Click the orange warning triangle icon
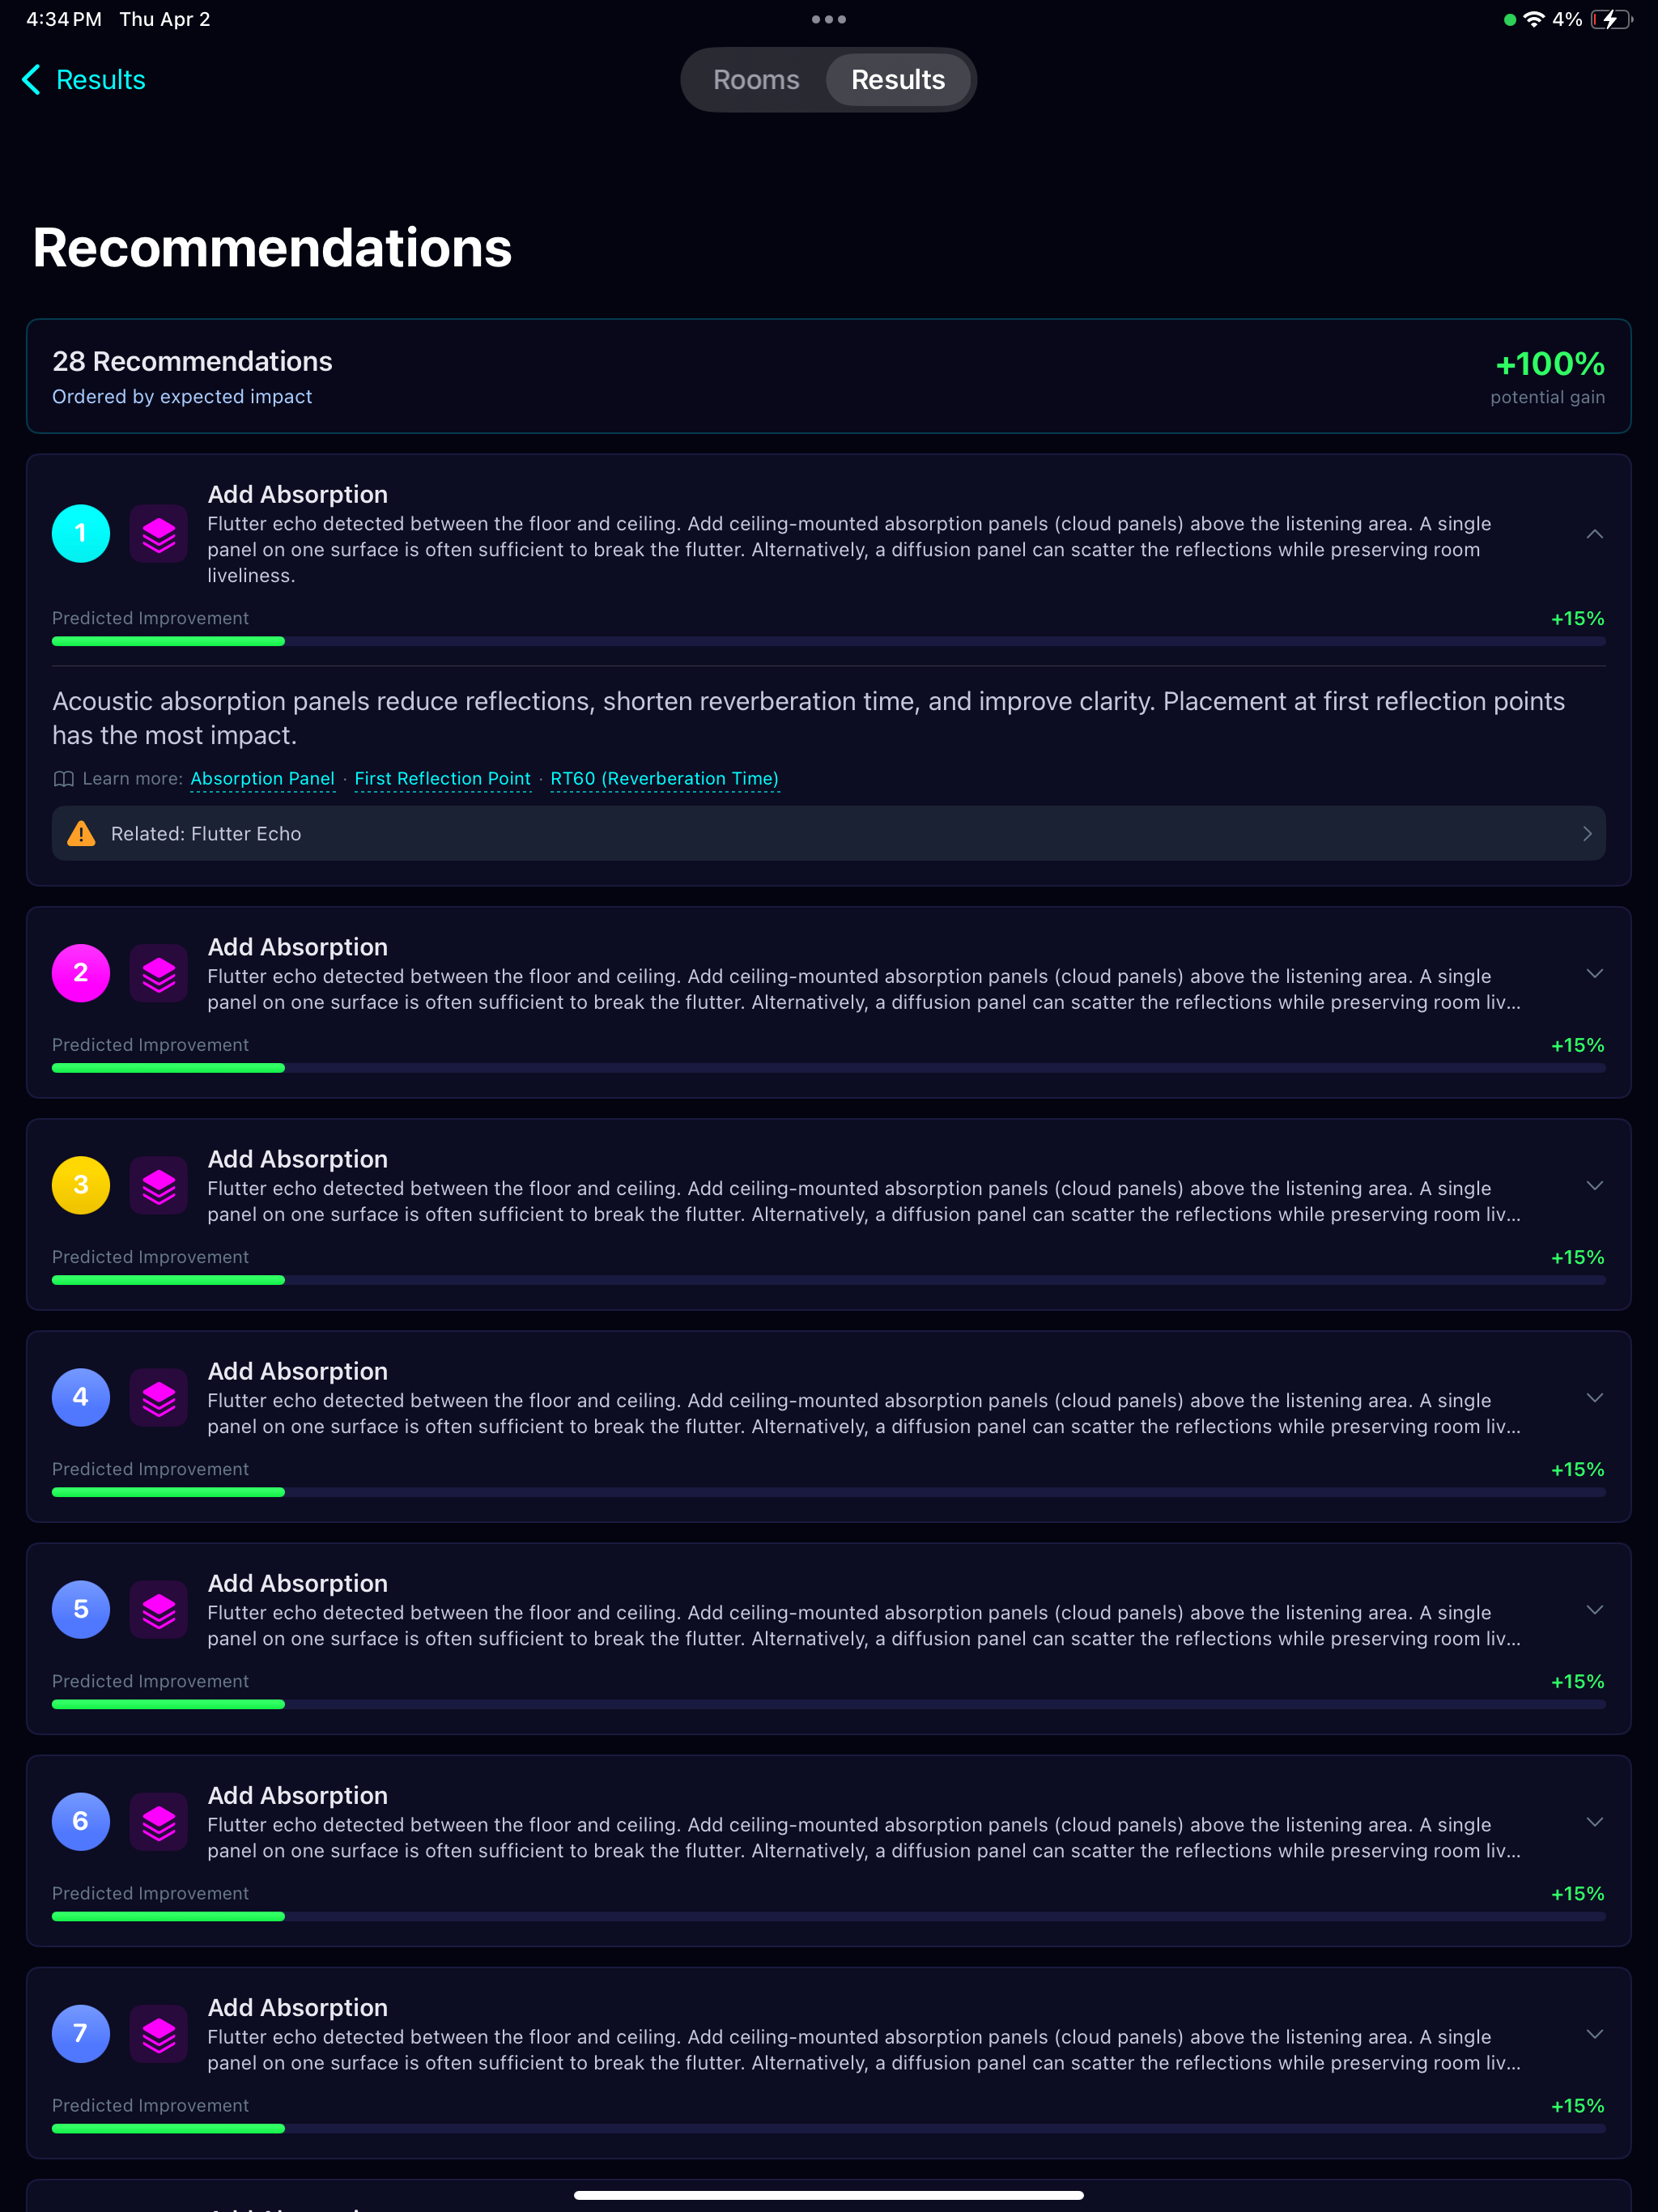Viewport: 1658px width, 2212px height. [81, 834]
